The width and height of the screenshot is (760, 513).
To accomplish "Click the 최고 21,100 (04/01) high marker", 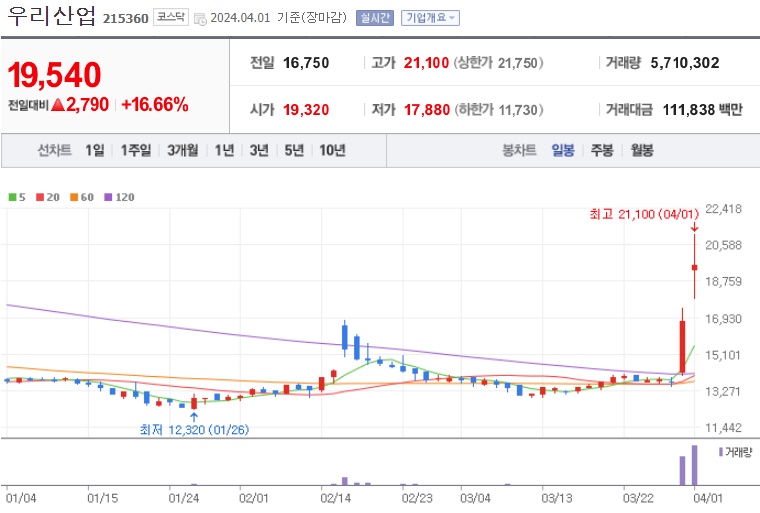I will tap(644, 214).
